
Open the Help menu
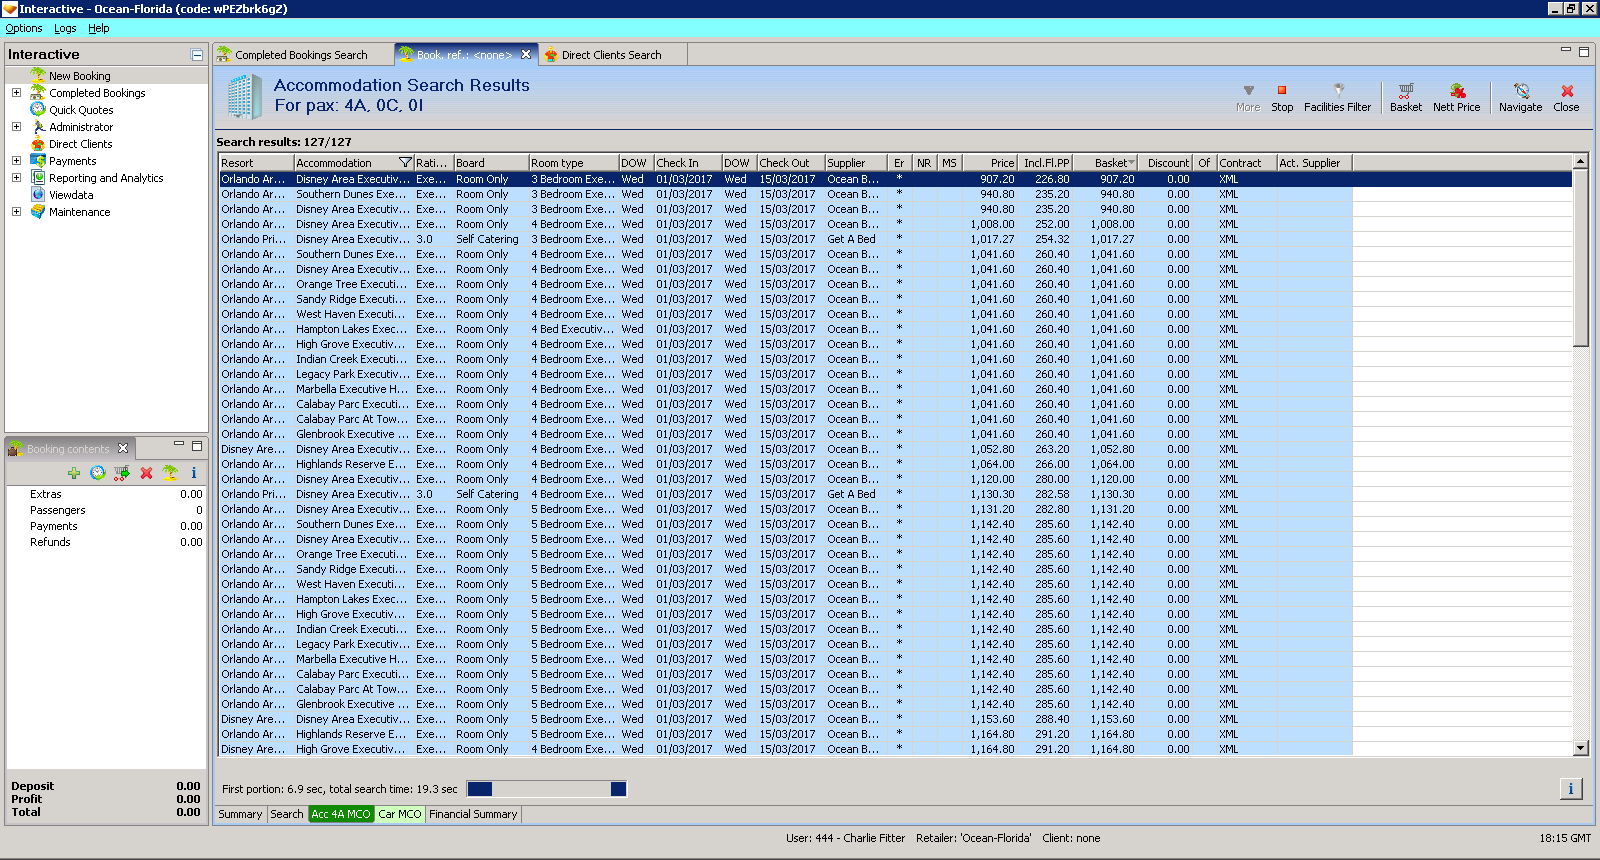(x=99, y=28)
